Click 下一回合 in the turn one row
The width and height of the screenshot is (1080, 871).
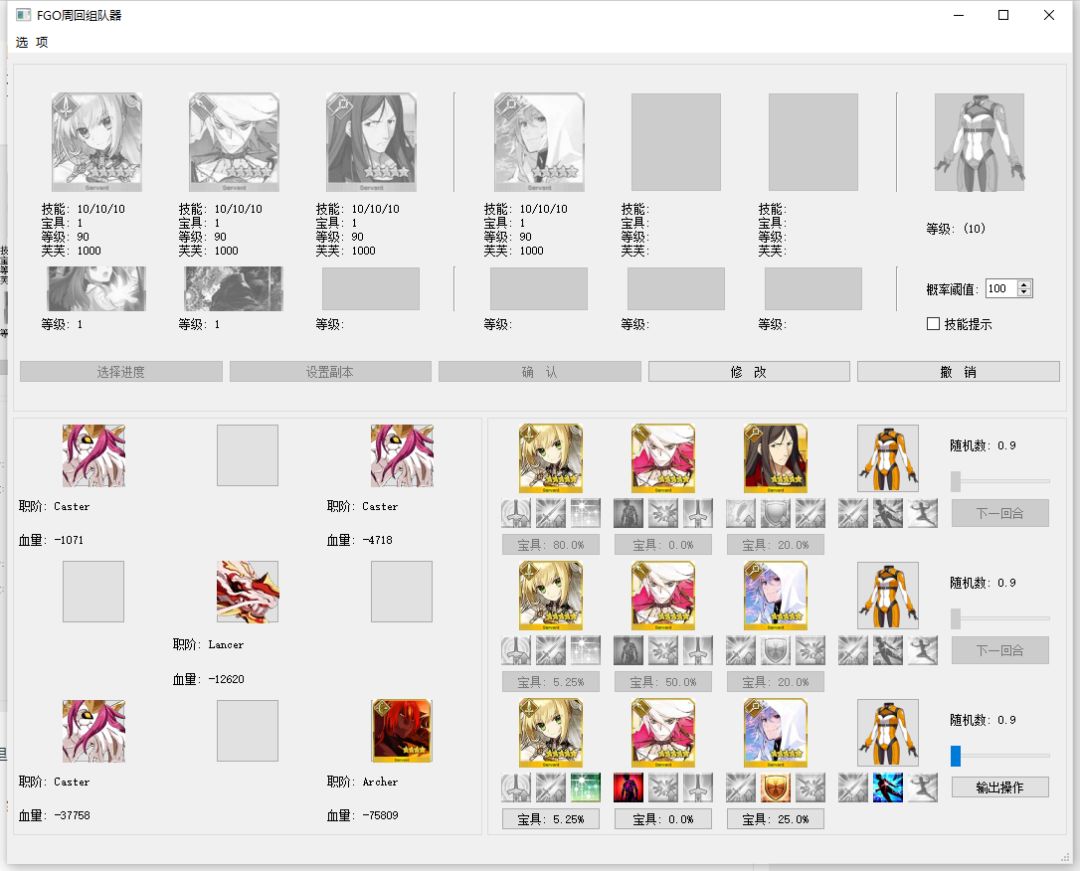click(x=1000, y=513)
